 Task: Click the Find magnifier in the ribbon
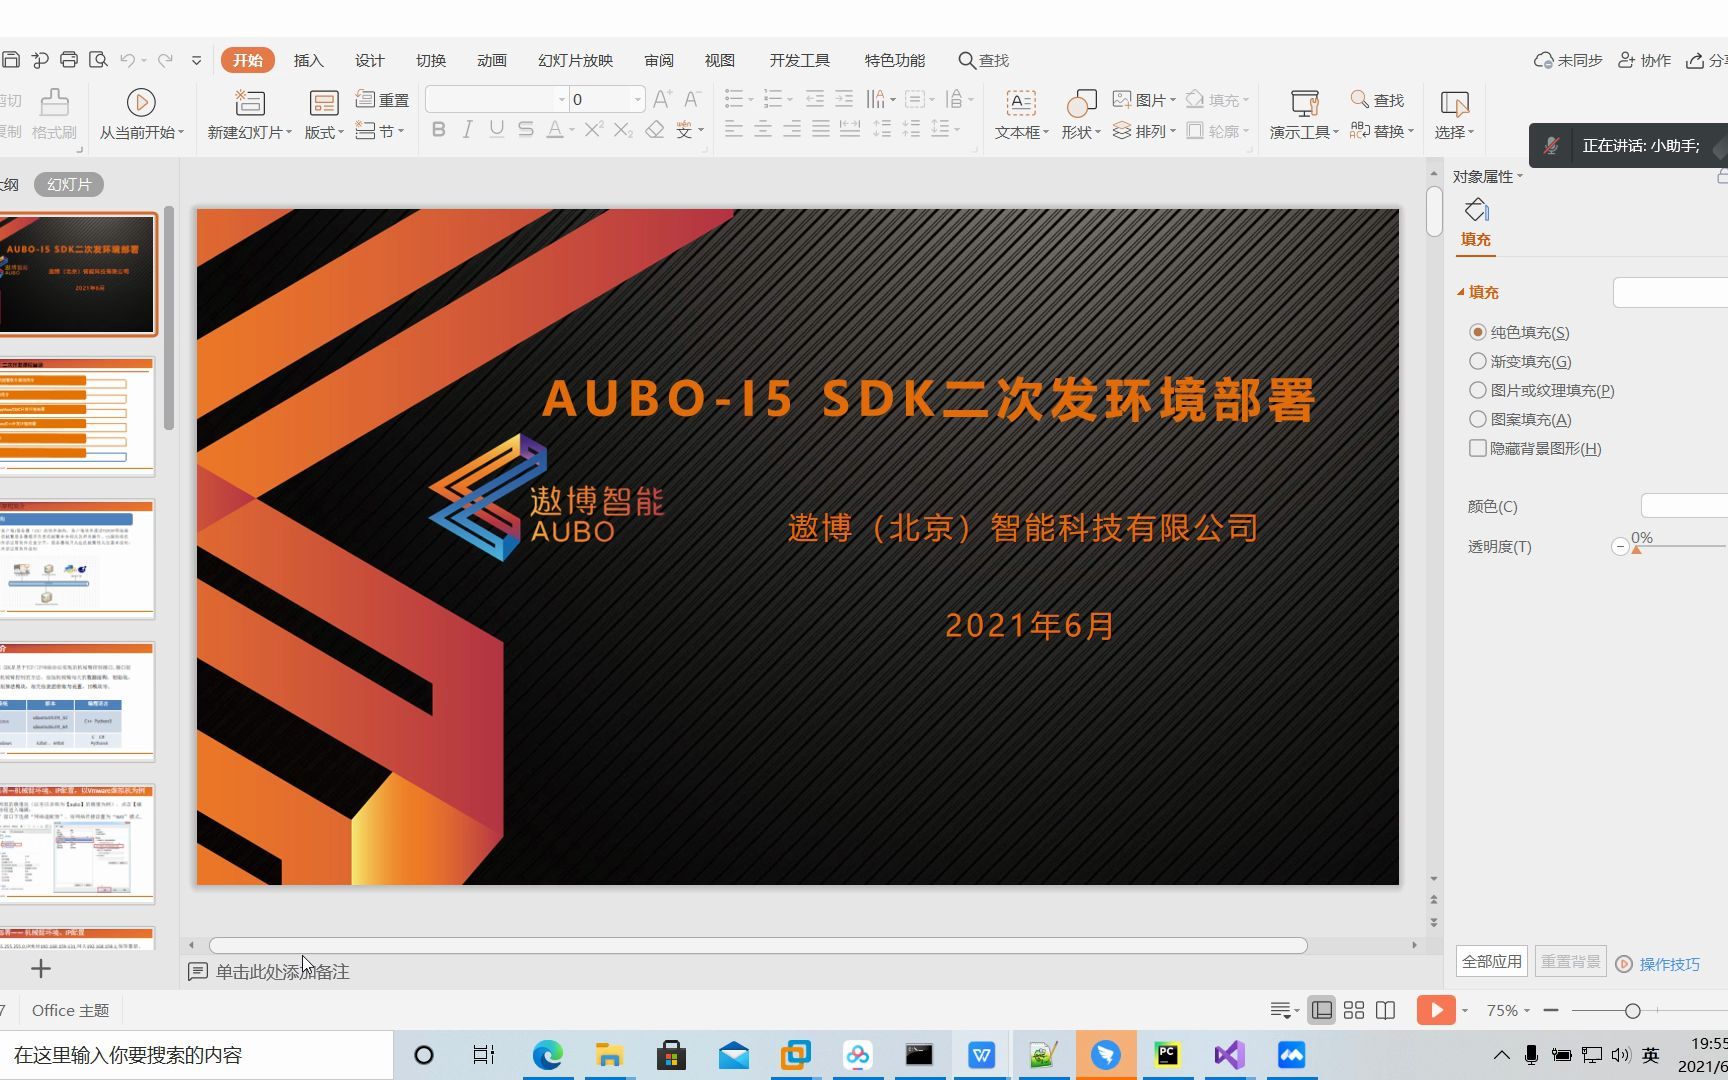point(1360,100)
